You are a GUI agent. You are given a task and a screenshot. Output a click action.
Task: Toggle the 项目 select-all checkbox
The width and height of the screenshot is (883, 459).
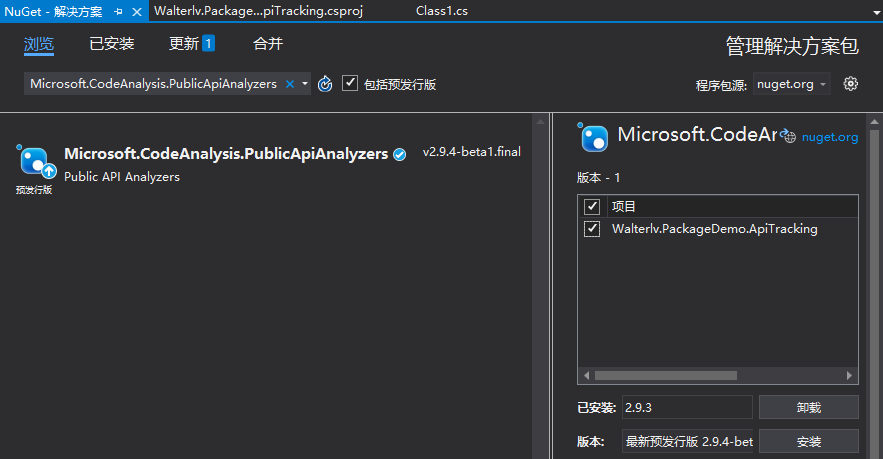[592, 207]
